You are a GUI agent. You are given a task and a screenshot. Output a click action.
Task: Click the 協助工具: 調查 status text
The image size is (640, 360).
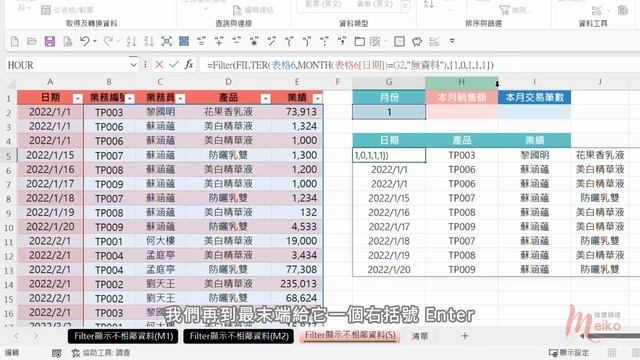coord(106,353)
